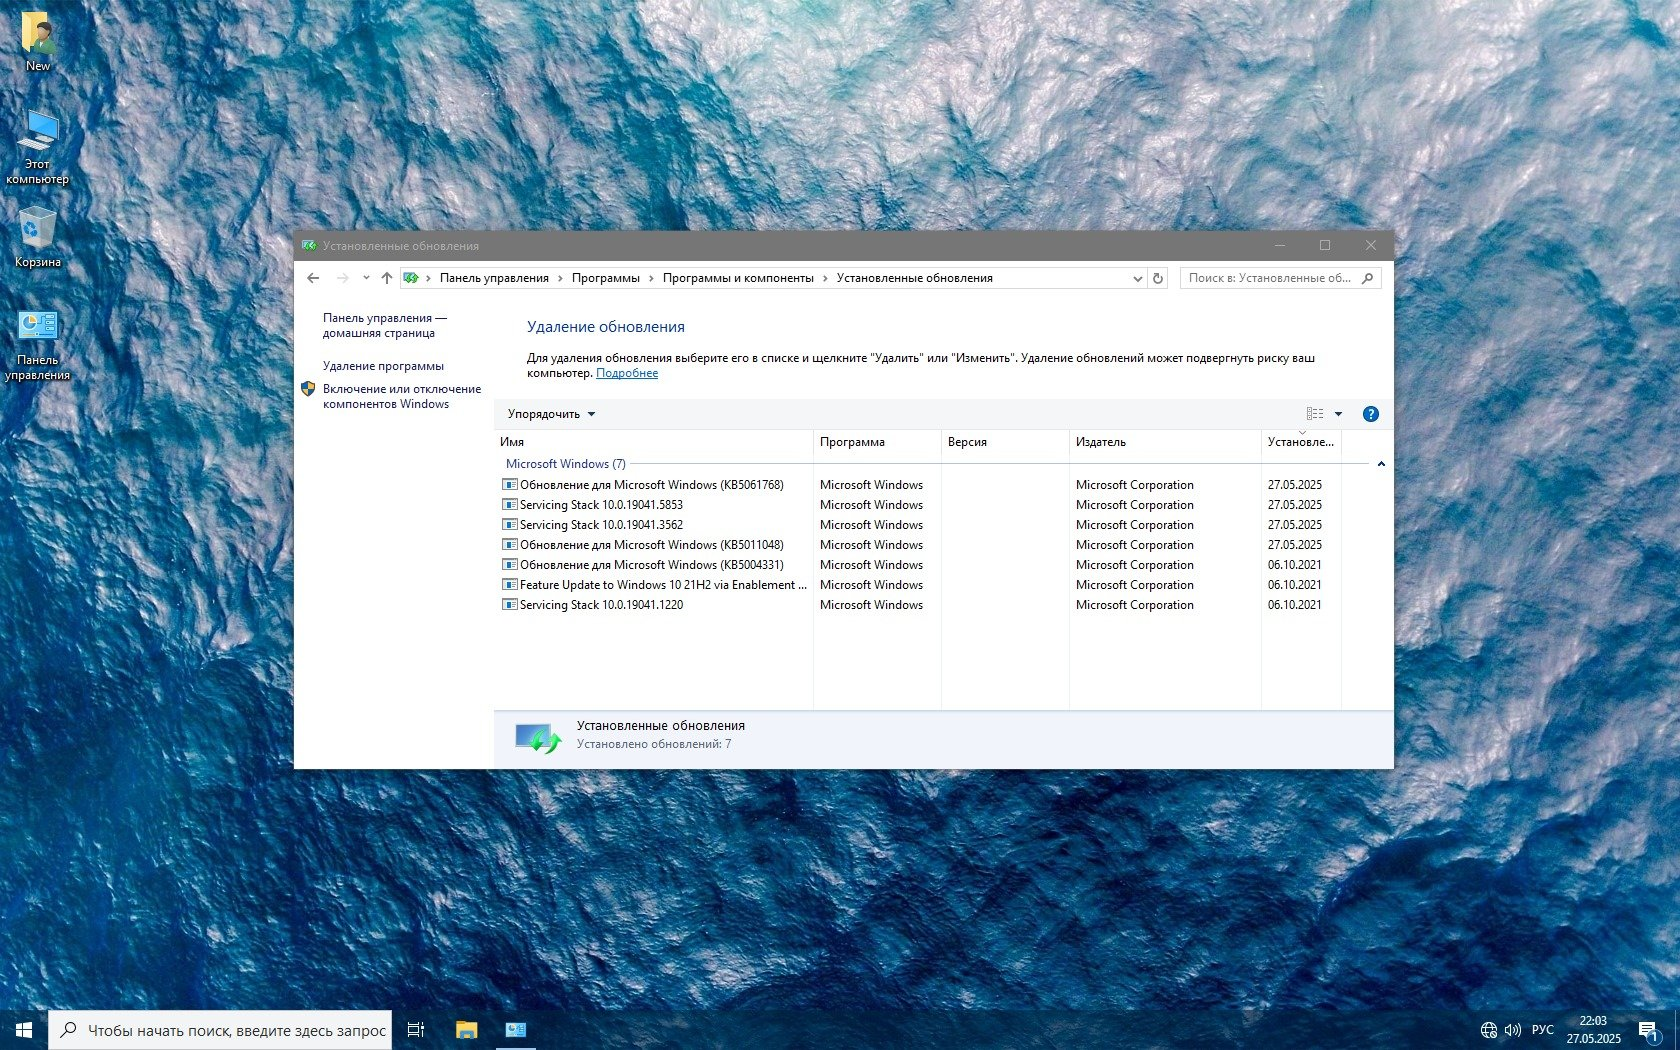1680x1050 pixels.
Task: Click the Back navigation arrow
Action: [x=313, y=278]
